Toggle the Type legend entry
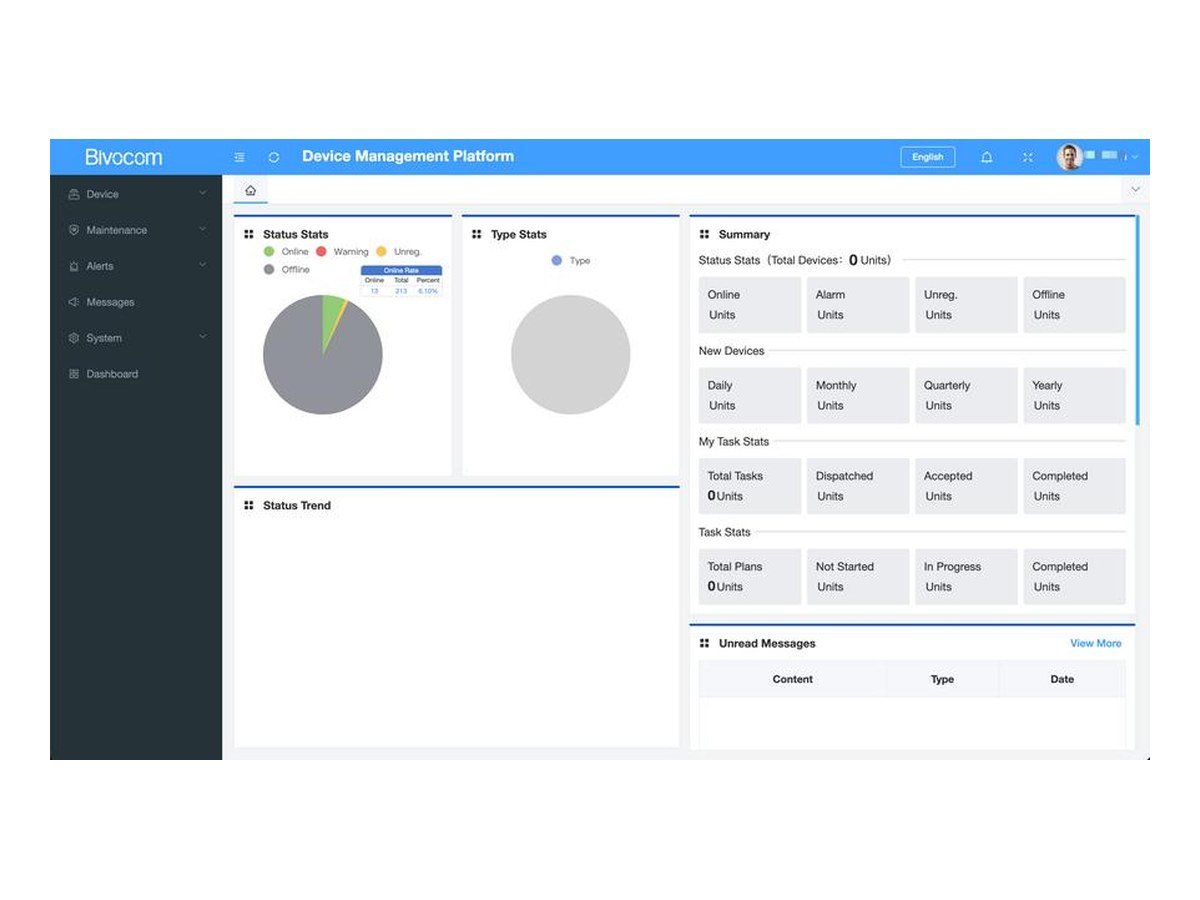The image size is (1200, 900). pyautogui.click(x=571, y=260)
